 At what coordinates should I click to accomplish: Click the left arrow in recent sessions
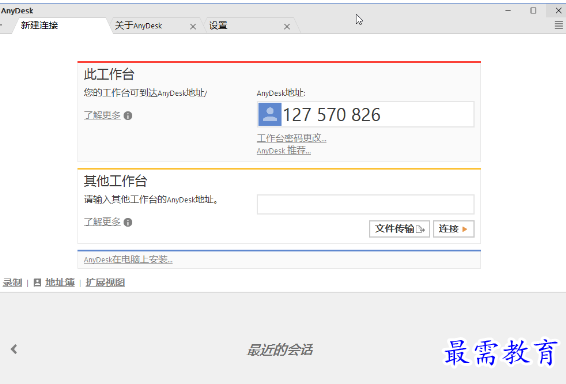point(14,349)
